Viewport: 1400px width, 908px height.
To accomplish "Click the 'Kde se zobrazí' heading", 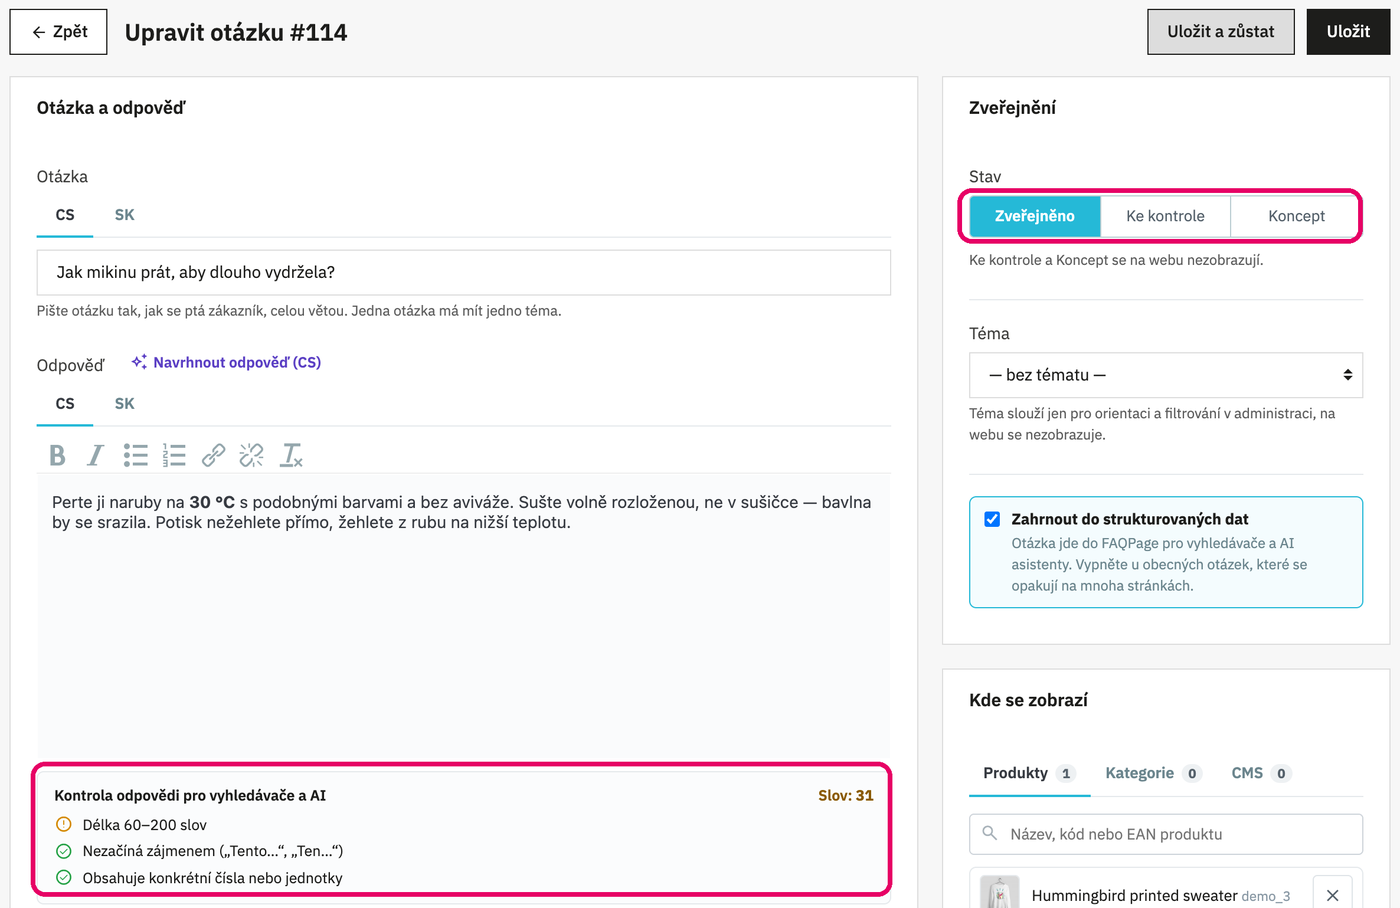I will (x=1028, y=700).
